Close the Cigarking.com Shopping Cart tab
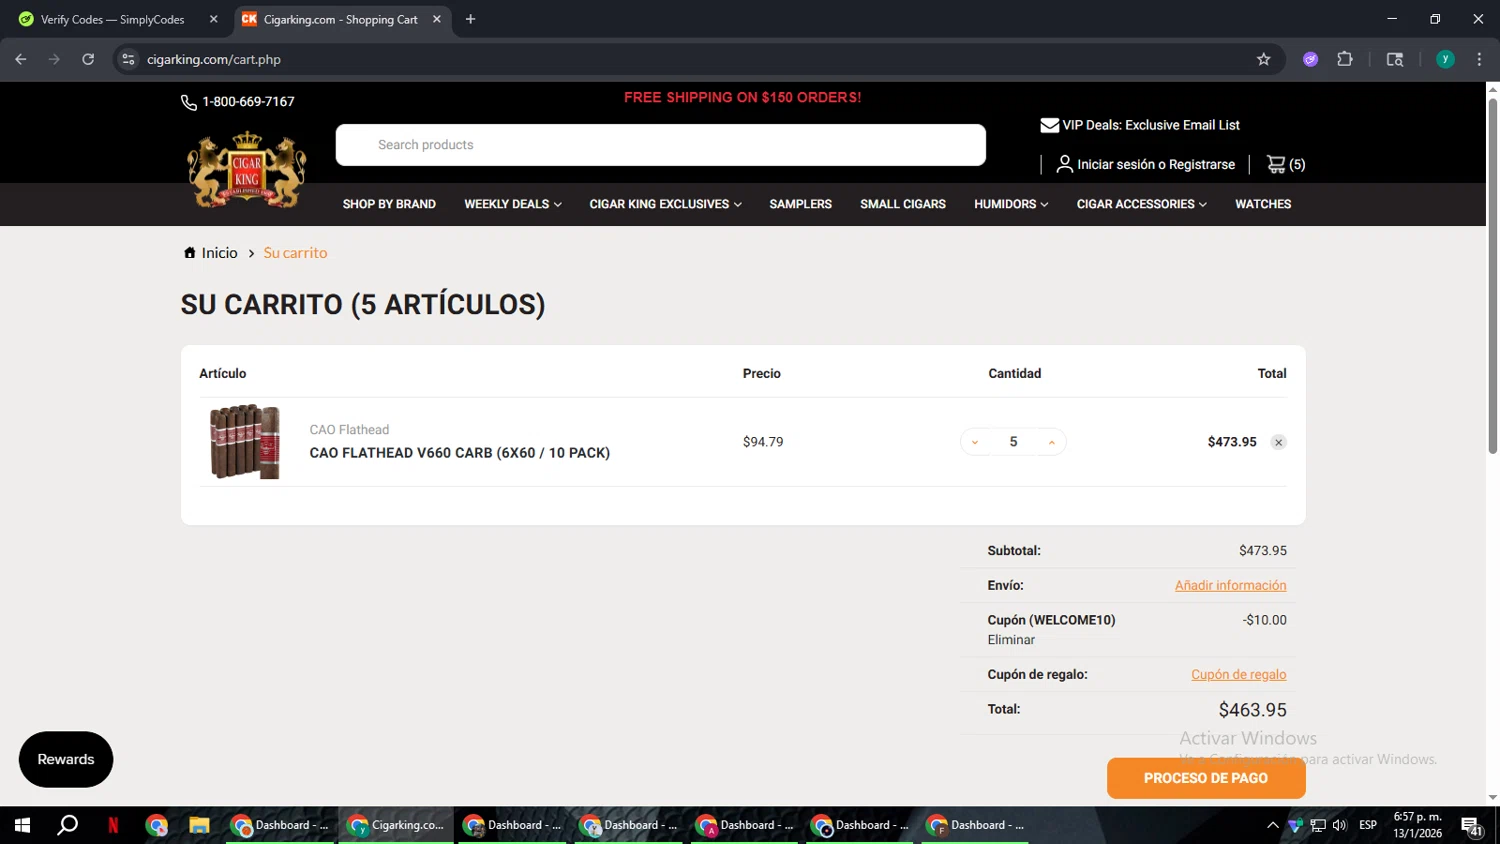Viewport: 1500px width, 844px height. [437, 19]
